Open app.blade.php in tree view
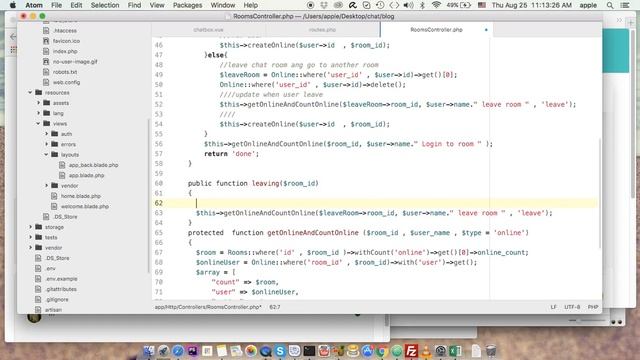640x360 pixels. point(87,175)
